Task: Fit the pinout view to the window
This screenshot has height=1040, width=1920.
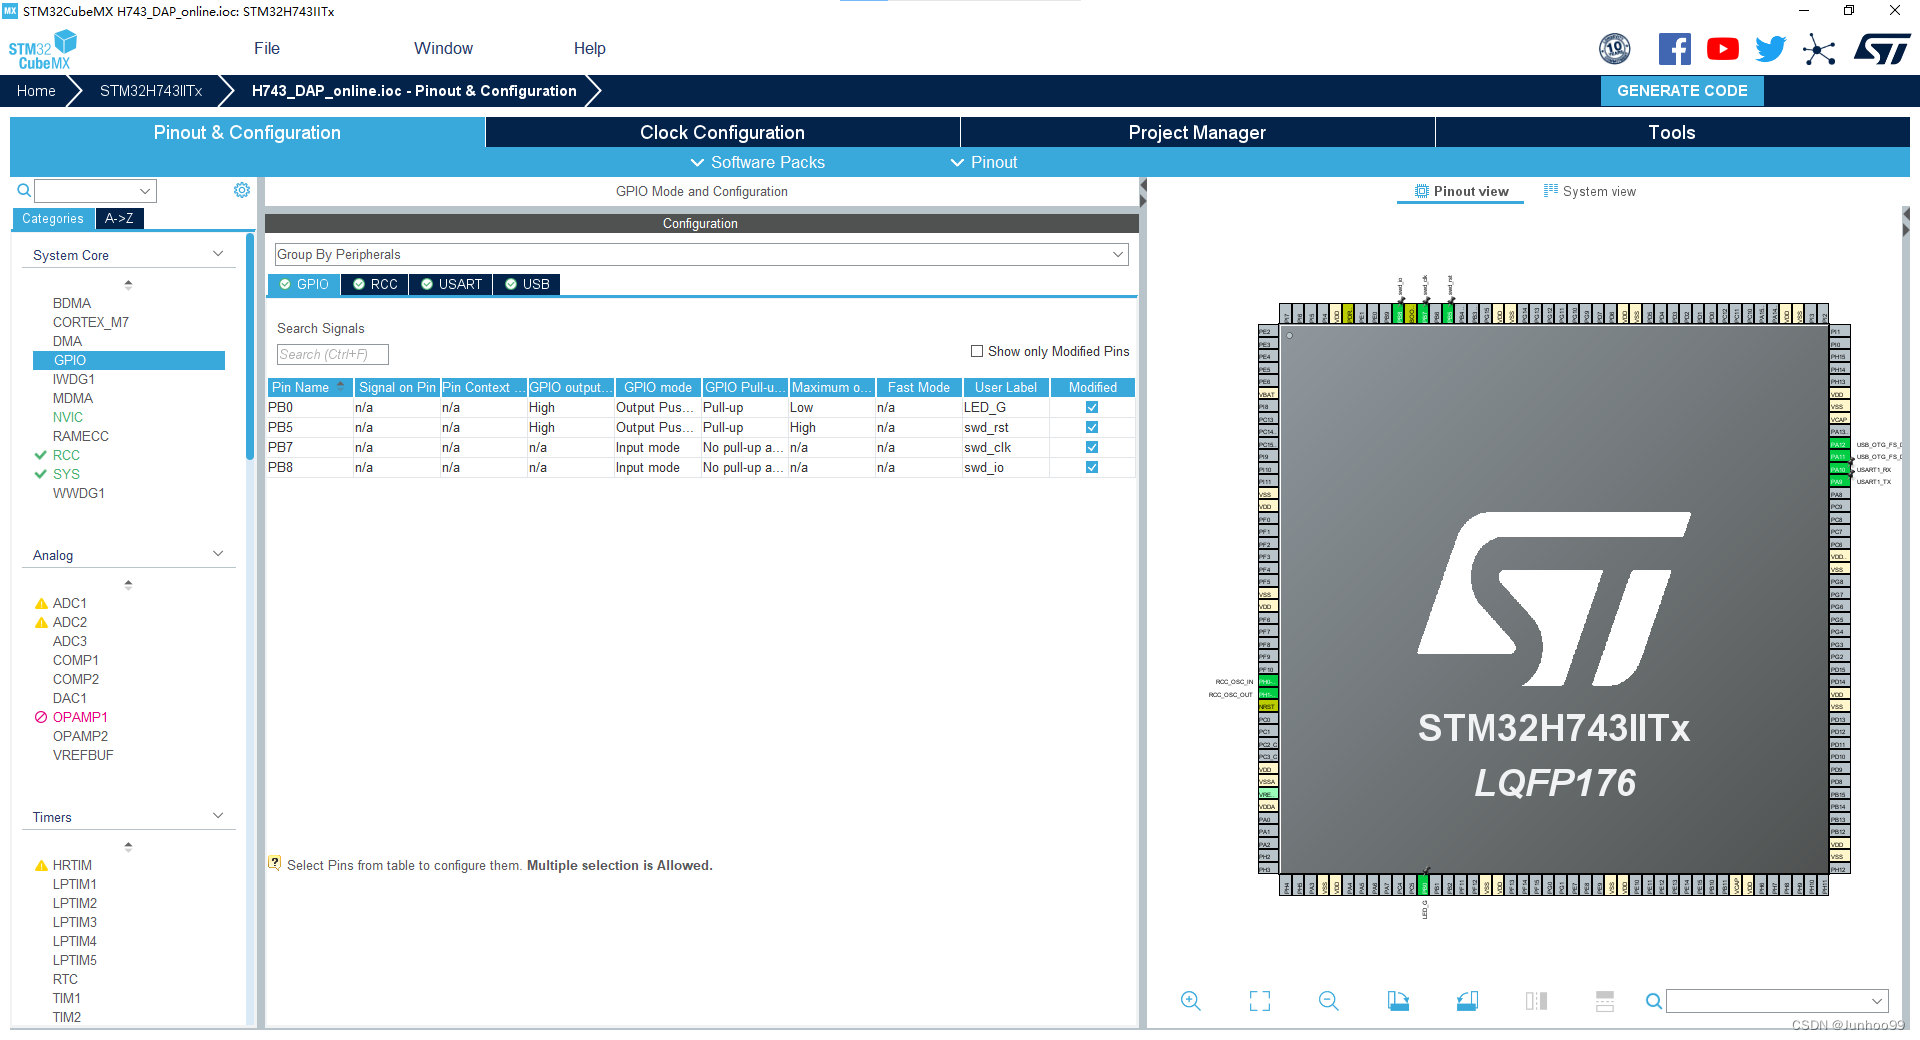Action: pos(1260,1001)
